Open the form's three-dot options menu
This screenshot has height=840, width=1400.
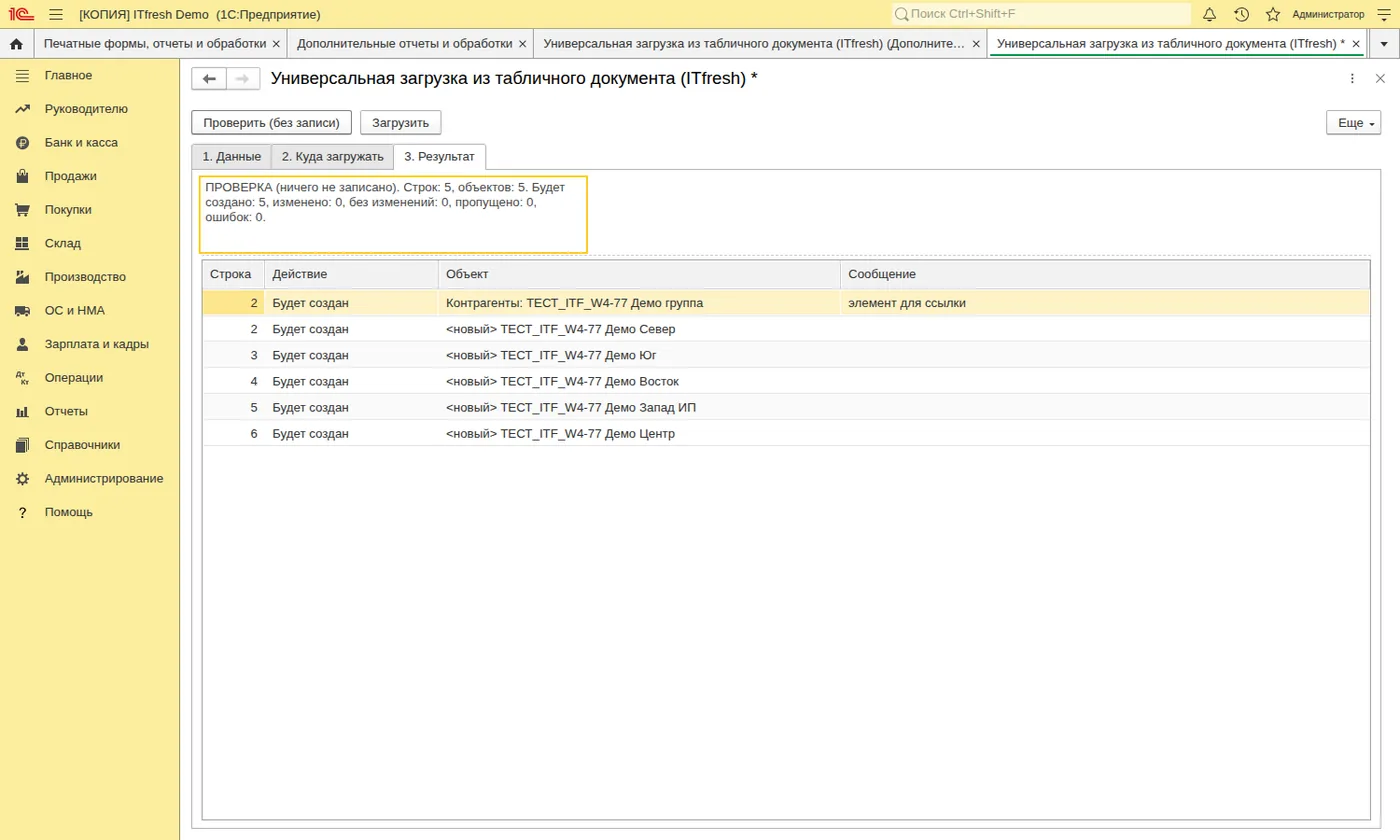1352,79
